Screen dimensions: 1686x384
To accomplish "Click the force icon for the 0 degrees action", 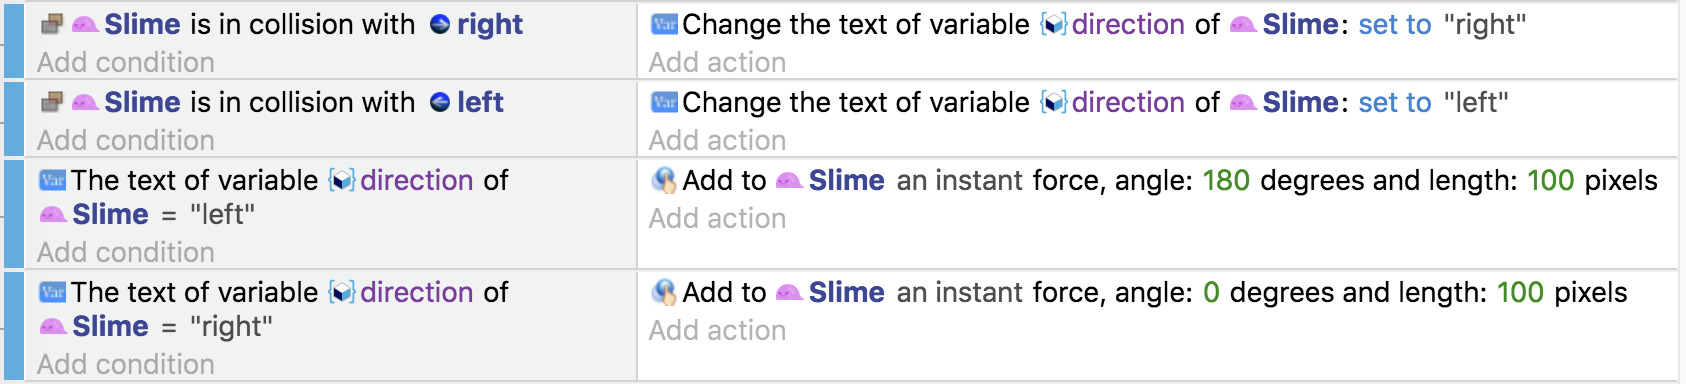I will [x=664, y=292].
